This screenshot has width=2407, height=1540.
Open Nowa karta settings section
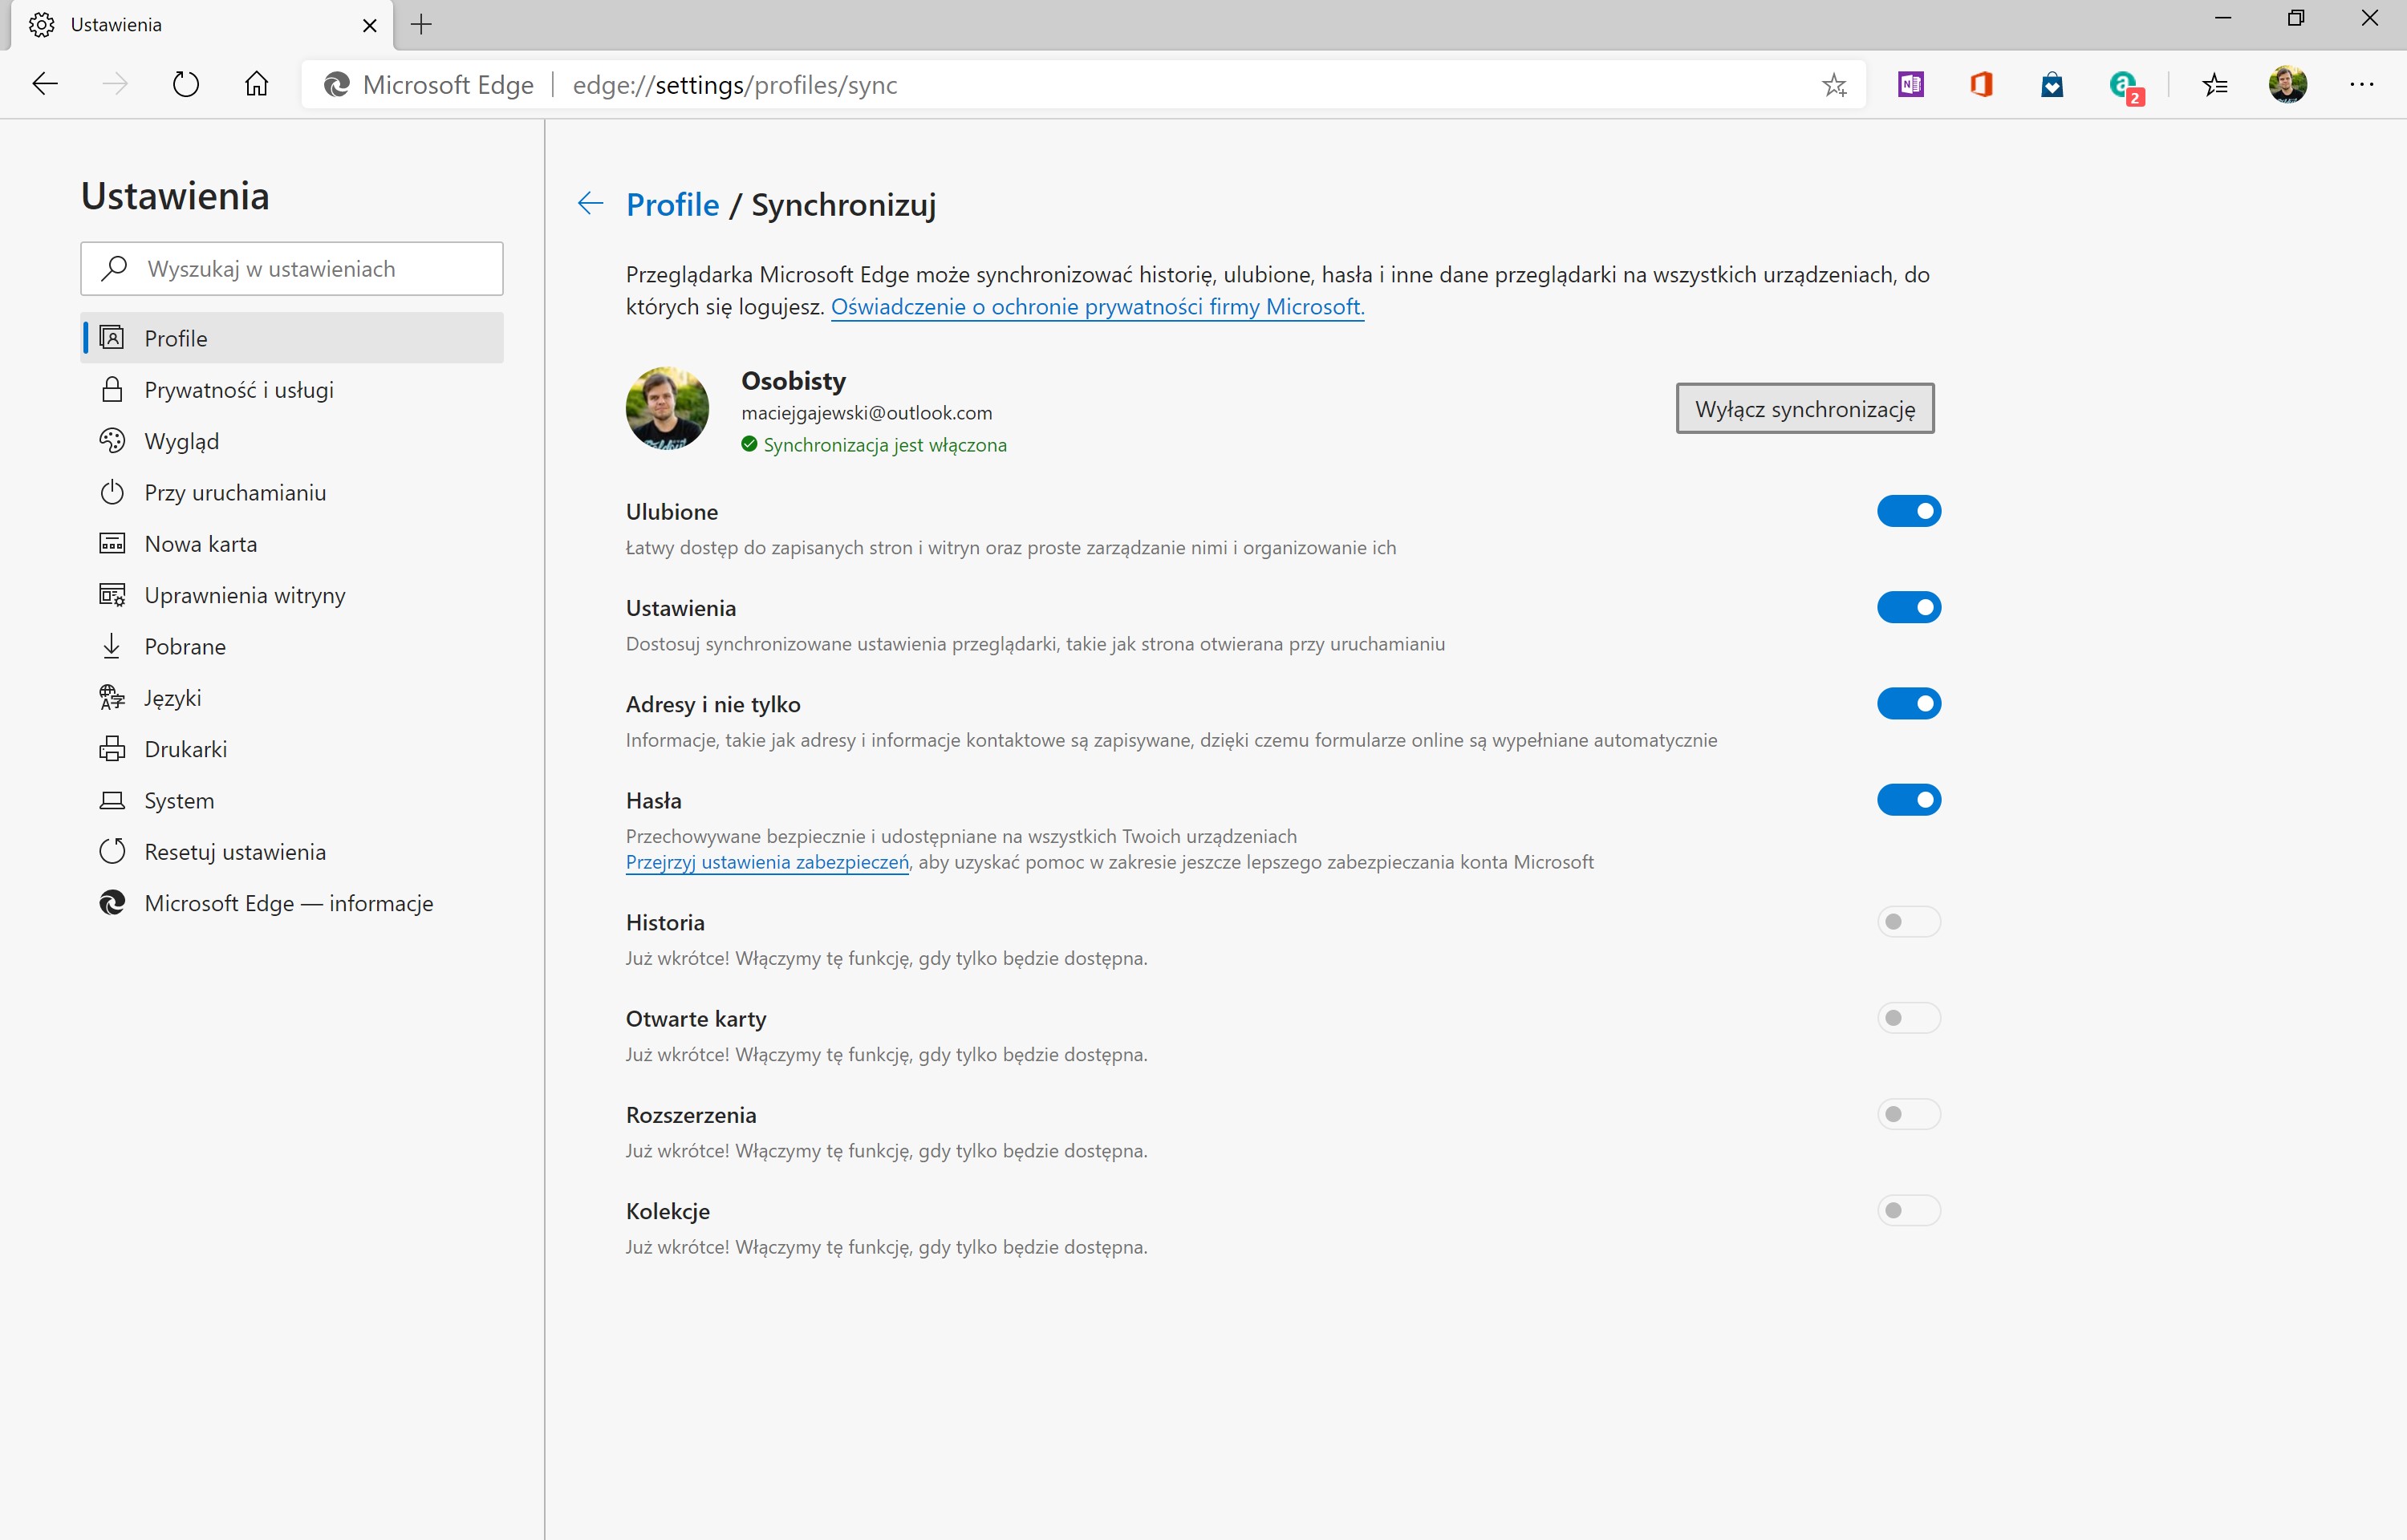pos(292,543)
